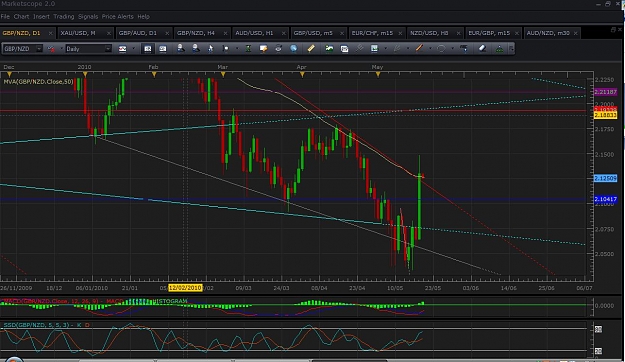Screen dimensions: 625x362
Task: Close the AUD/NZD, m30 tab
Action: [x=576, y=33]
